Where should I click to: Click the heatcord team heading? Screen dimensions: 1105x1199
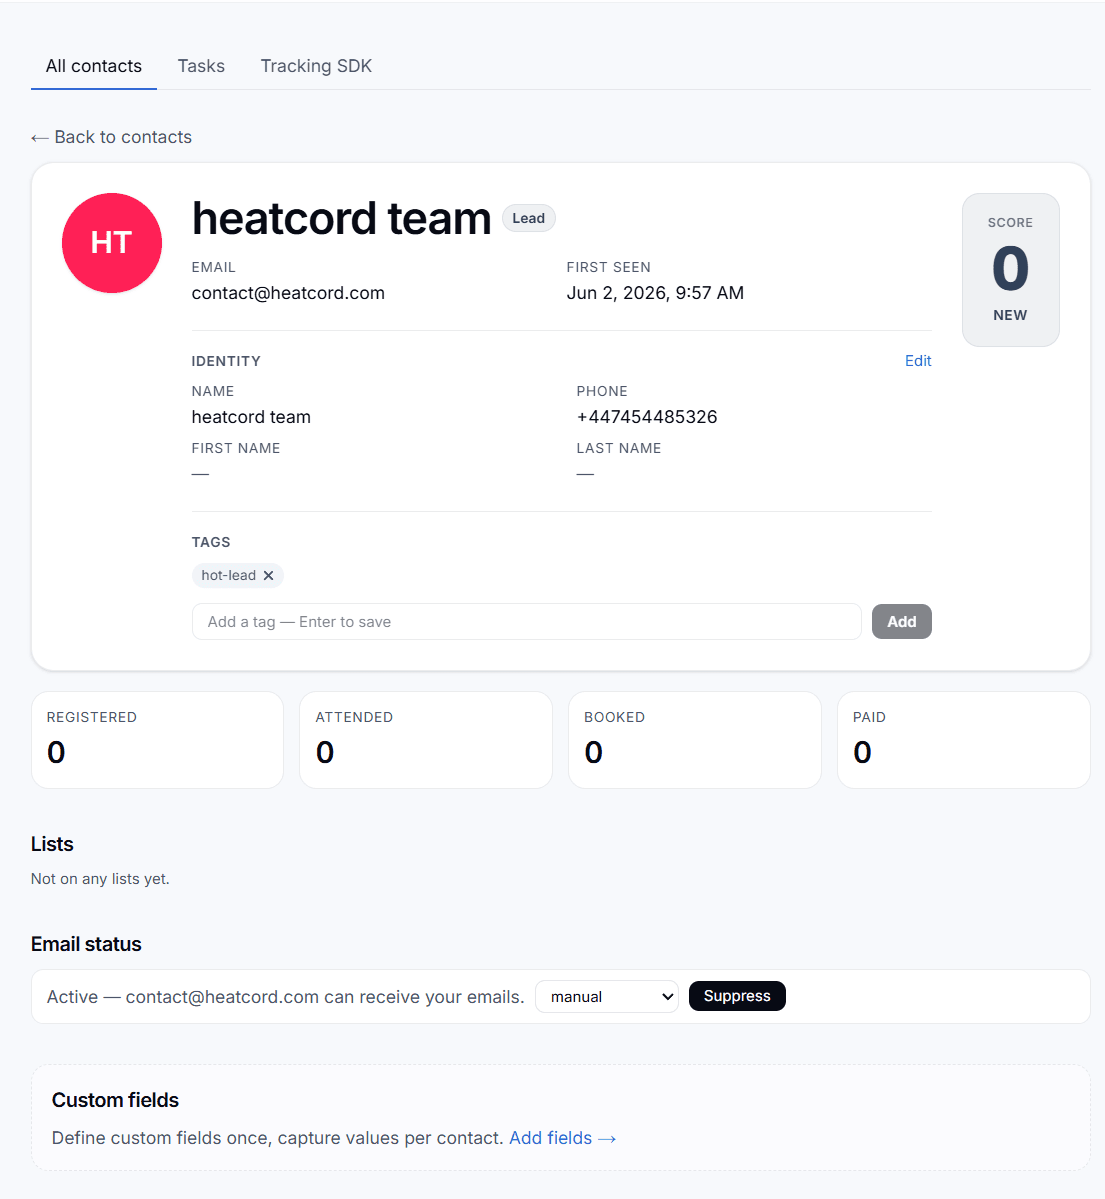(341, 219)
